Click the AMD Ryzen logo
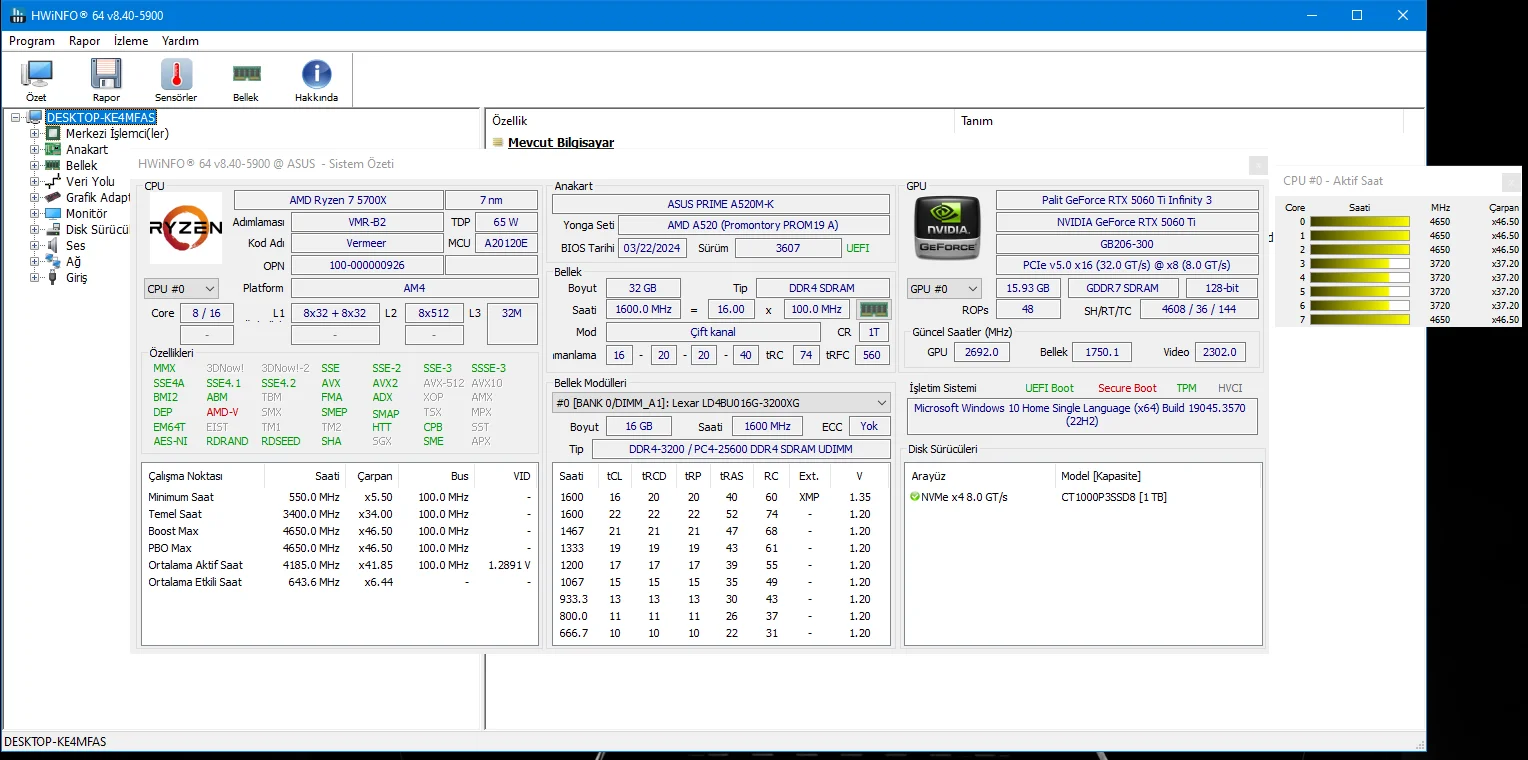 point(186,228)
